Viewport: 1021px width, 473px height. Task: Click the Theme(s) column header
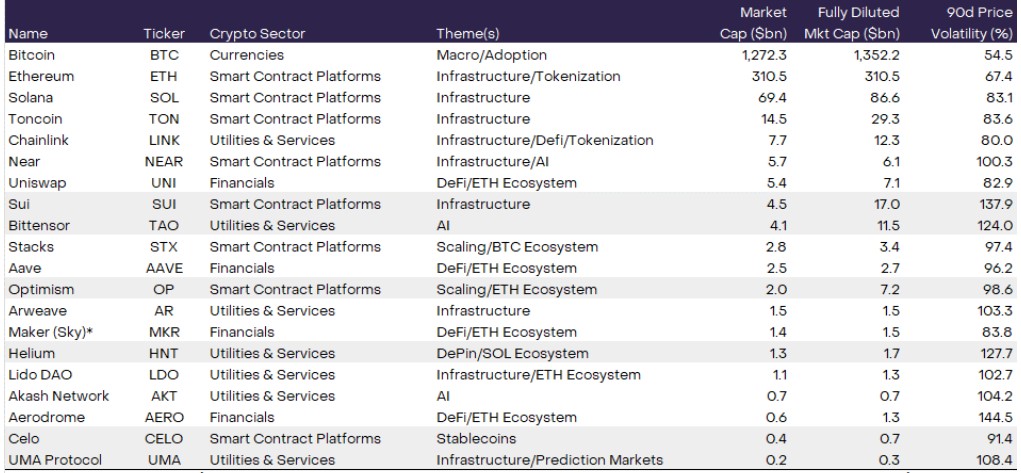click(x=469, y=34)
